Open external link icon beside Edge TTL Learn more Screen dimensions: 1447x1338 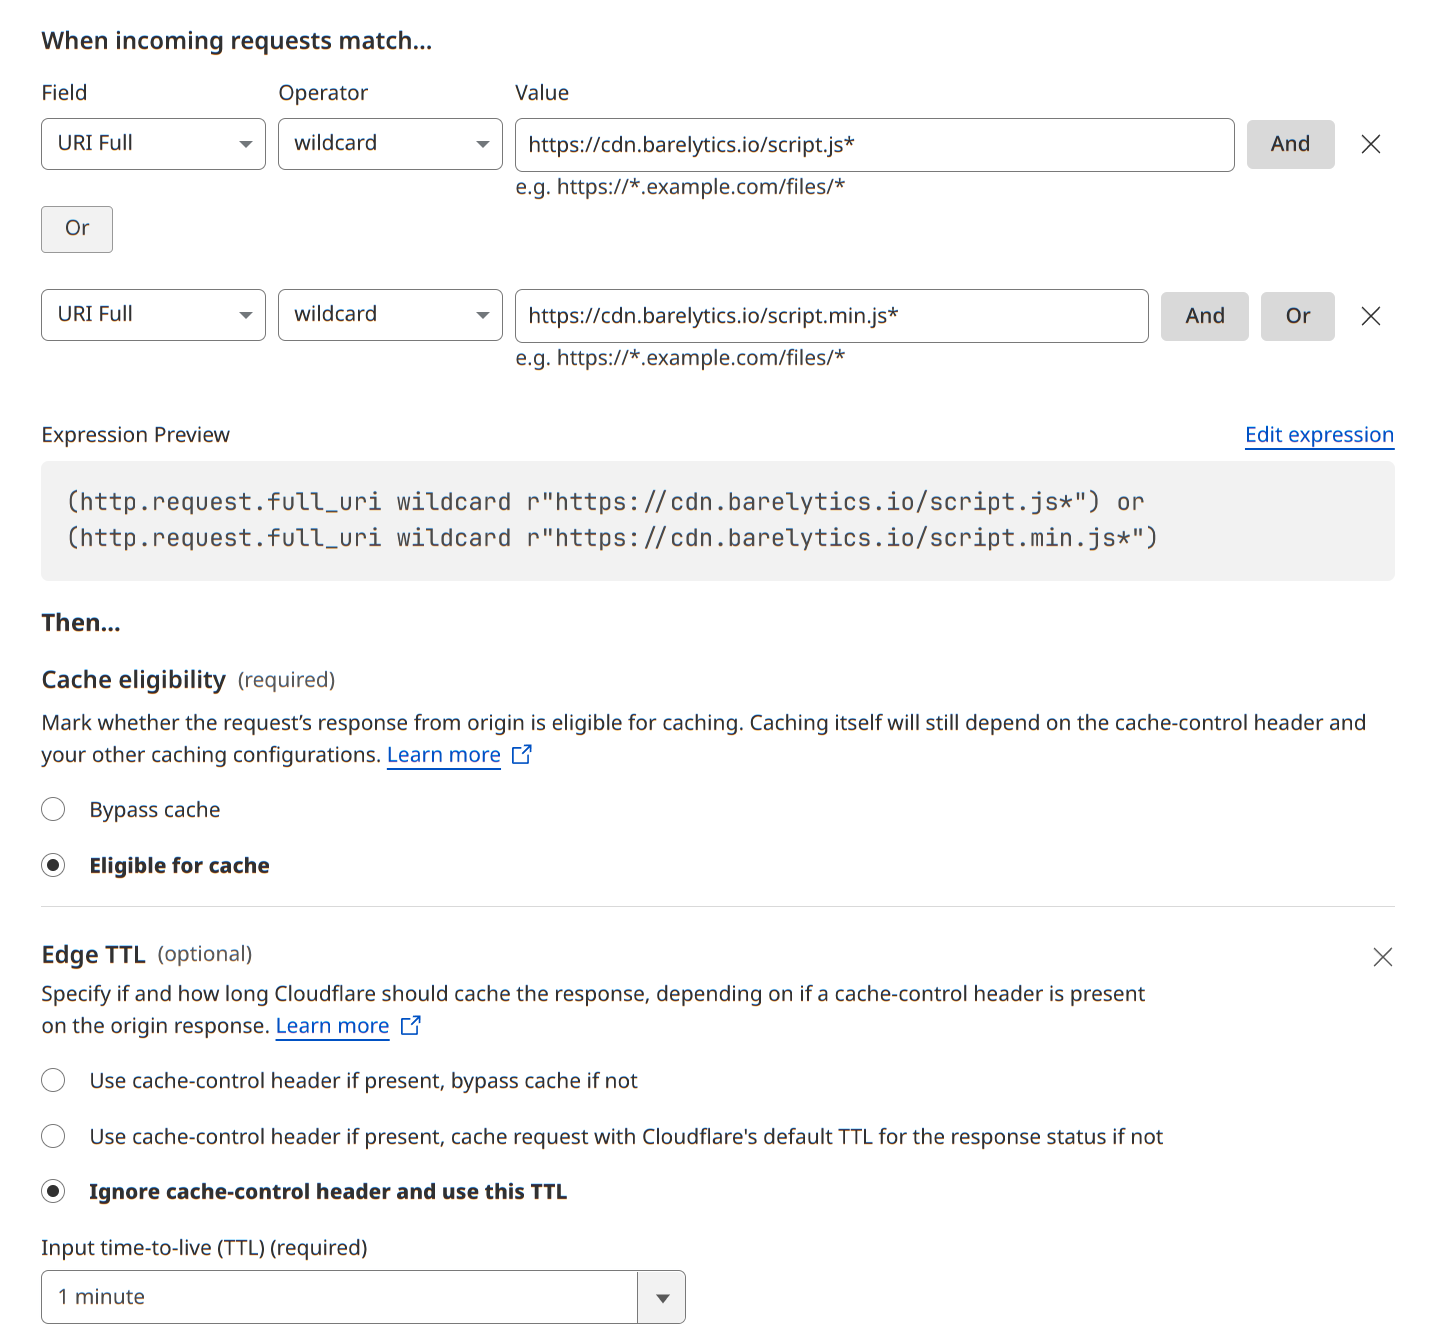tap(410, 1026)
